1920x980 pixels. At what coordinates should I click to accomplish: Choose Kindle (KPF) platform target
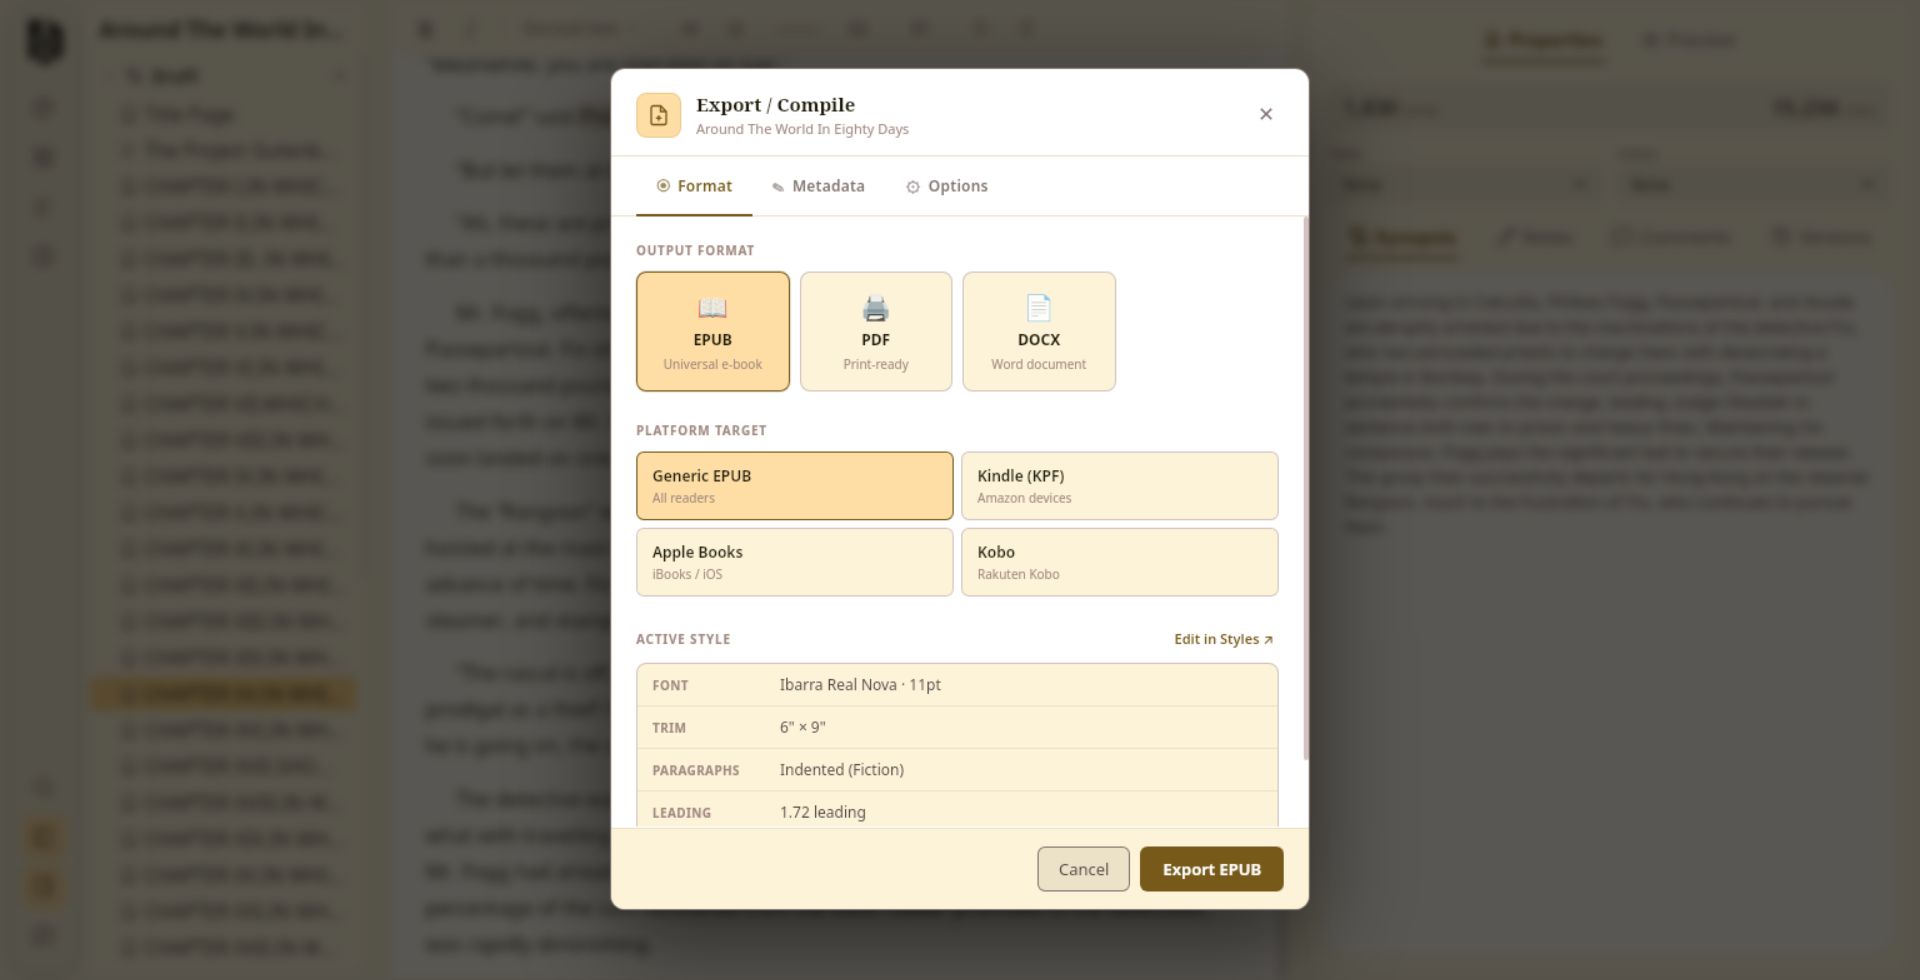point(1120,486)
